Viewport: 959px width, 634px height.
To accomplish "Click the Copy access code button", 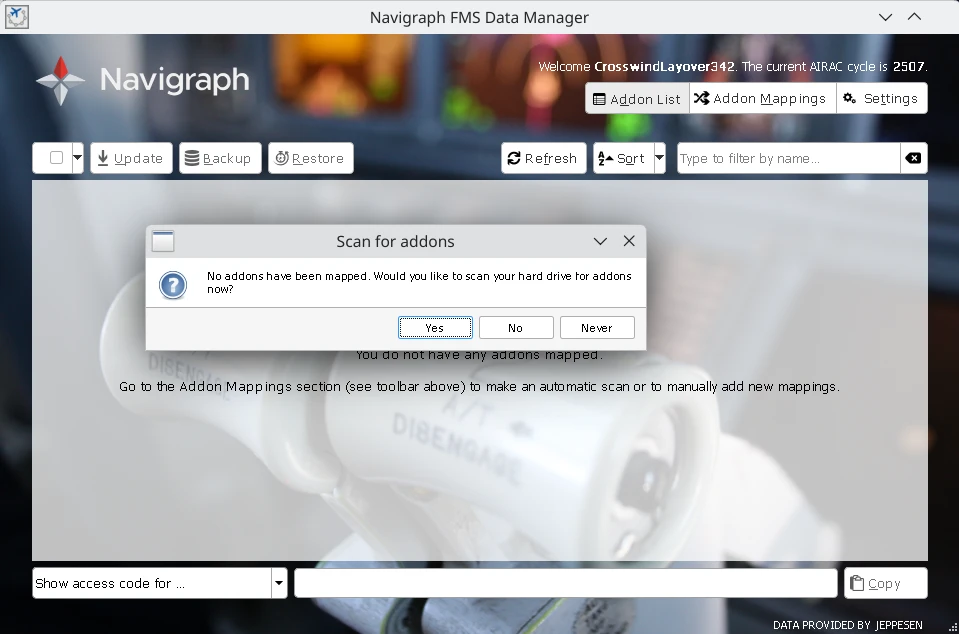I will coord(886,583).
